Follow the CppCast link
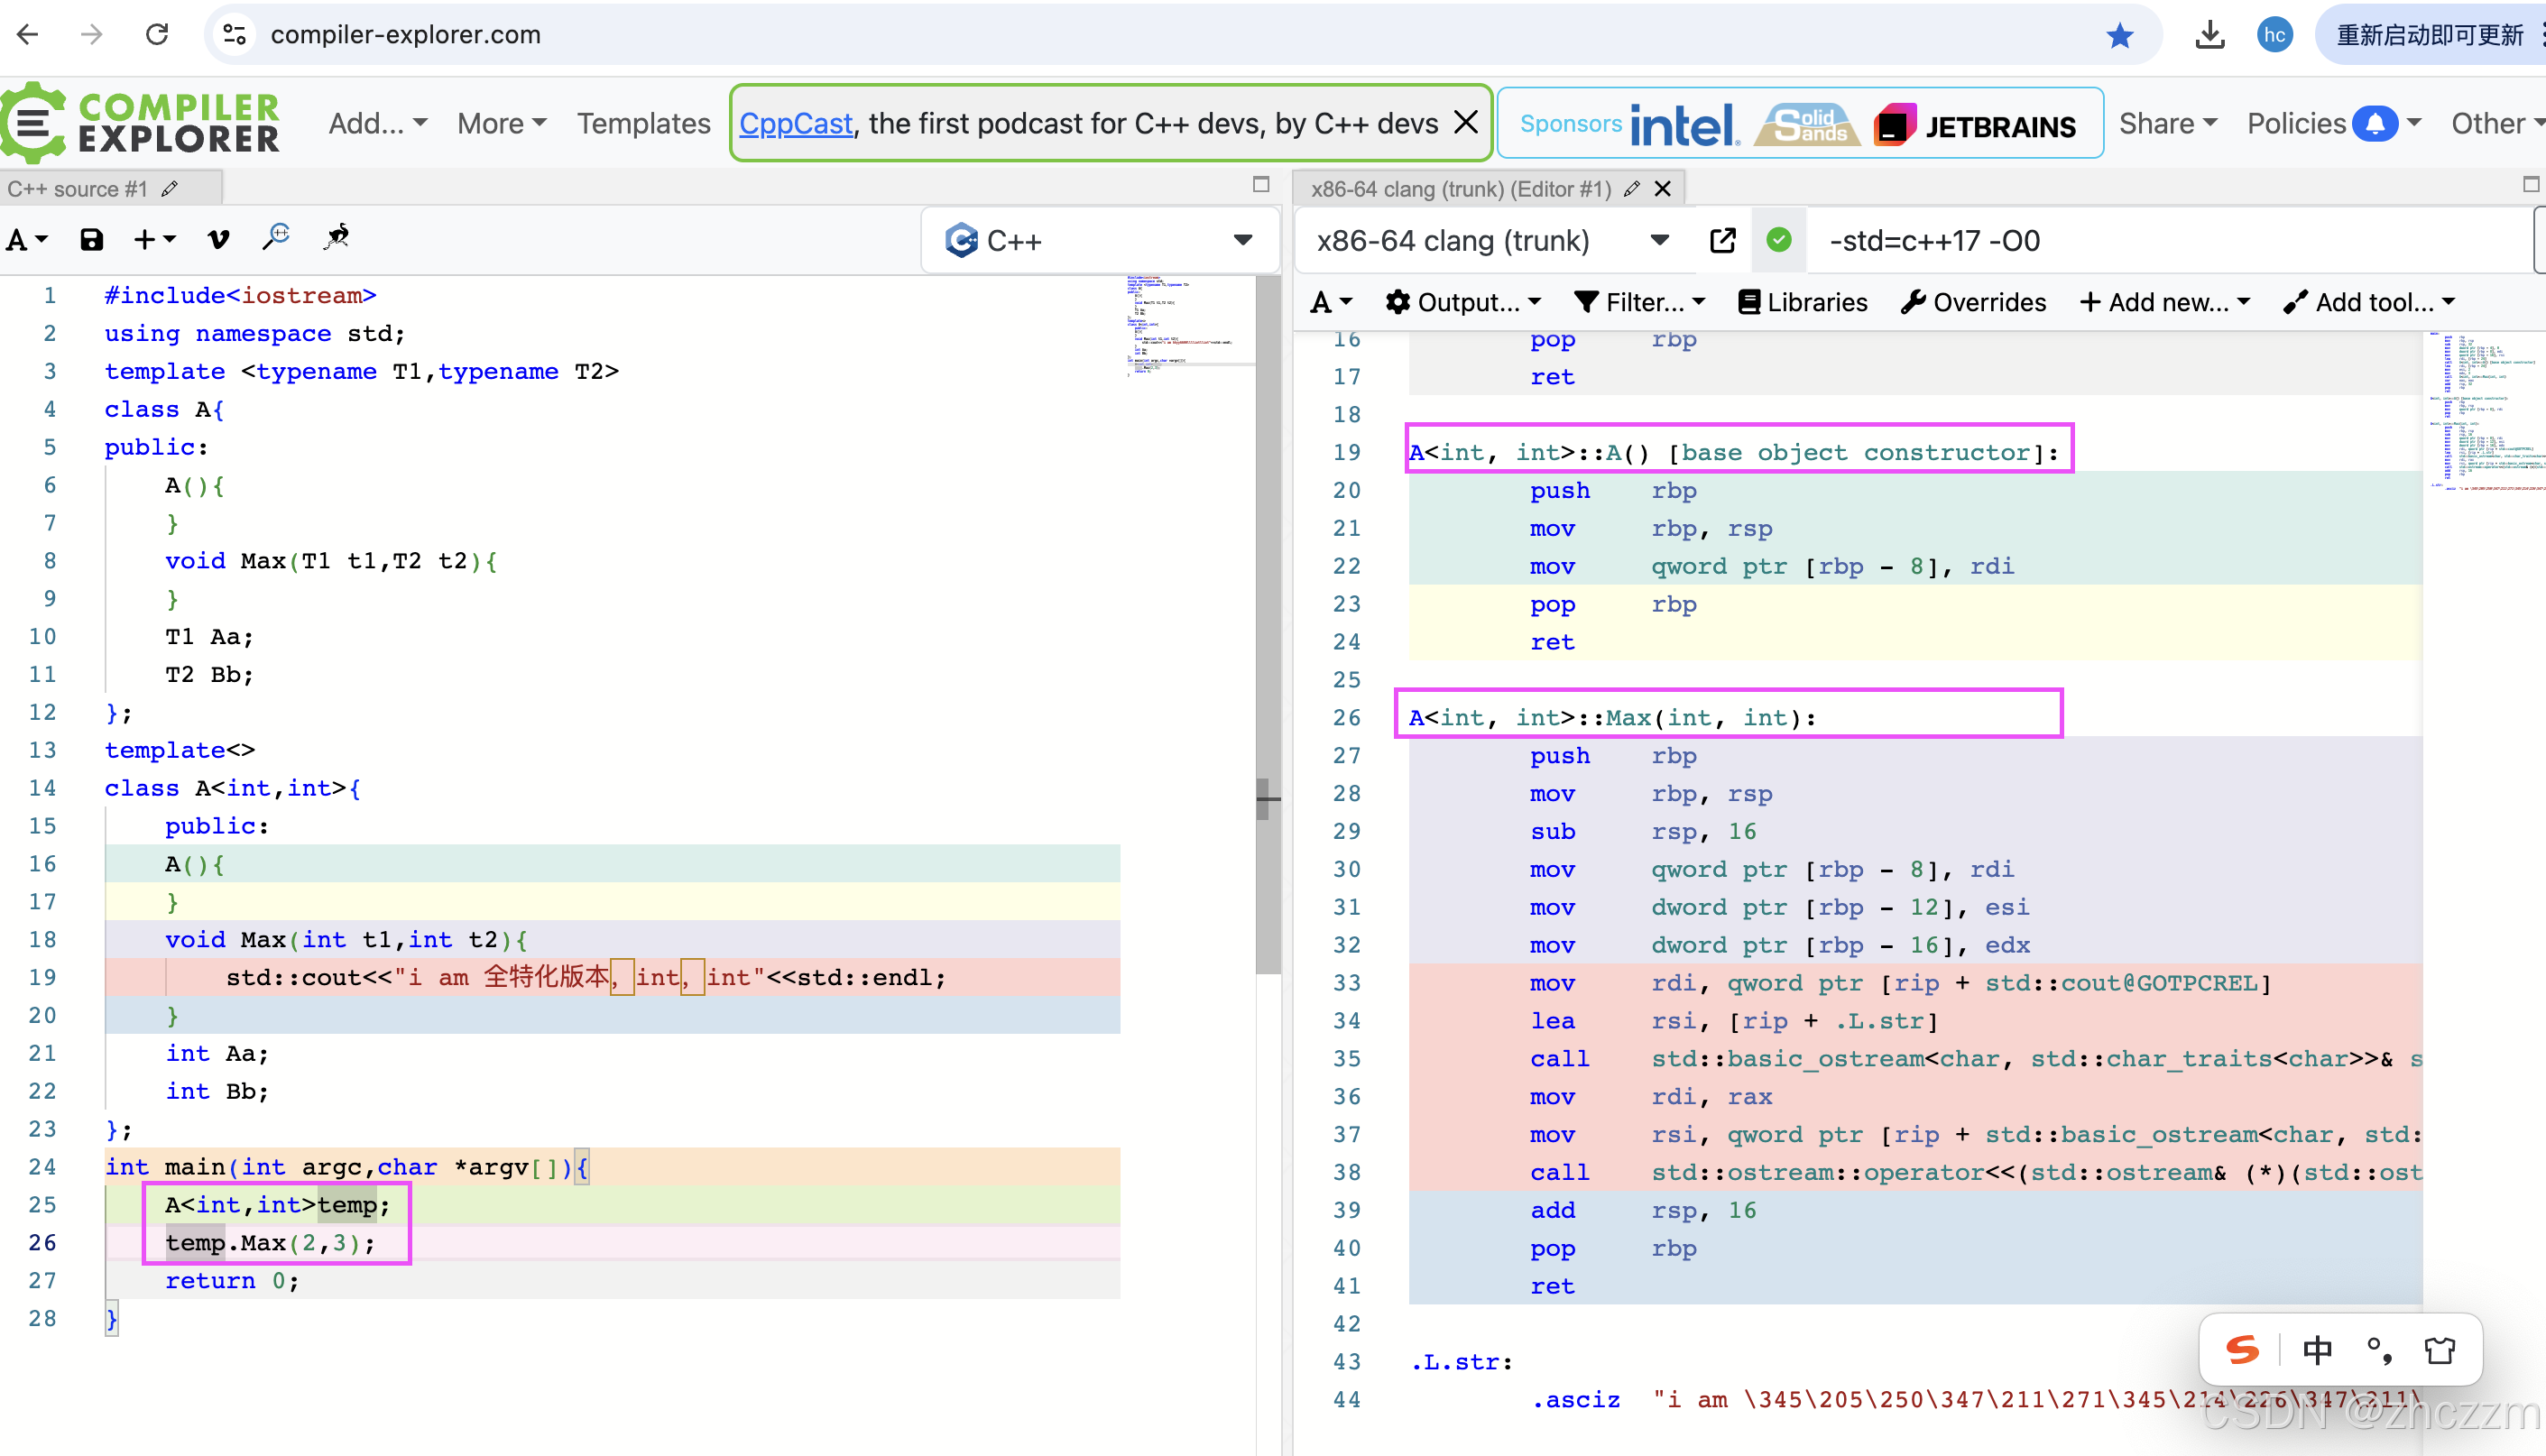 pos(795,123)
